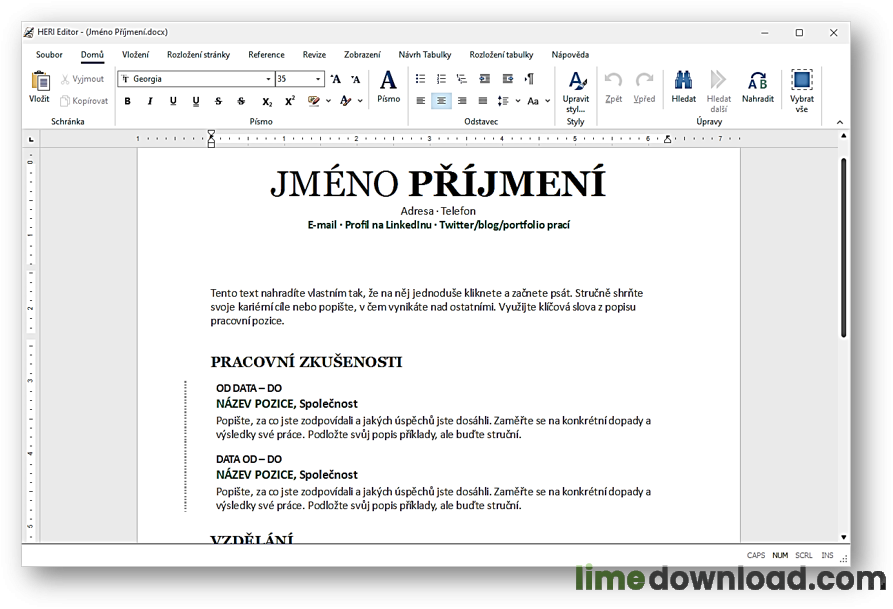Open the font color picker in Písmo group
The image size is (893, 609).
pos(345,100)
